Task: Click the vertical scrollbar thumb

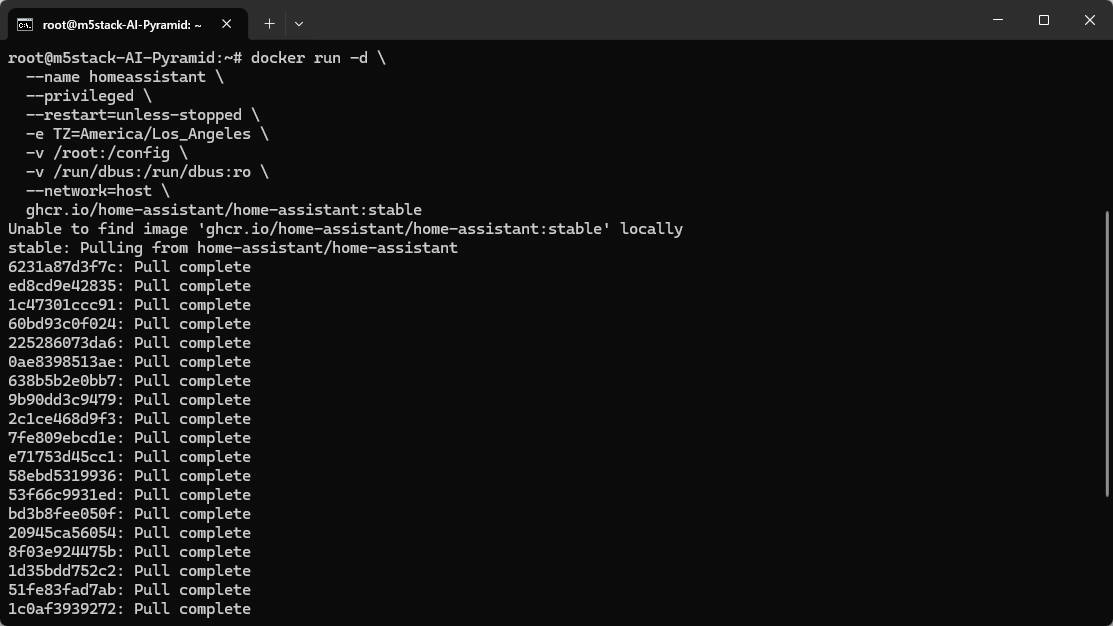Action: [1106, 352]
